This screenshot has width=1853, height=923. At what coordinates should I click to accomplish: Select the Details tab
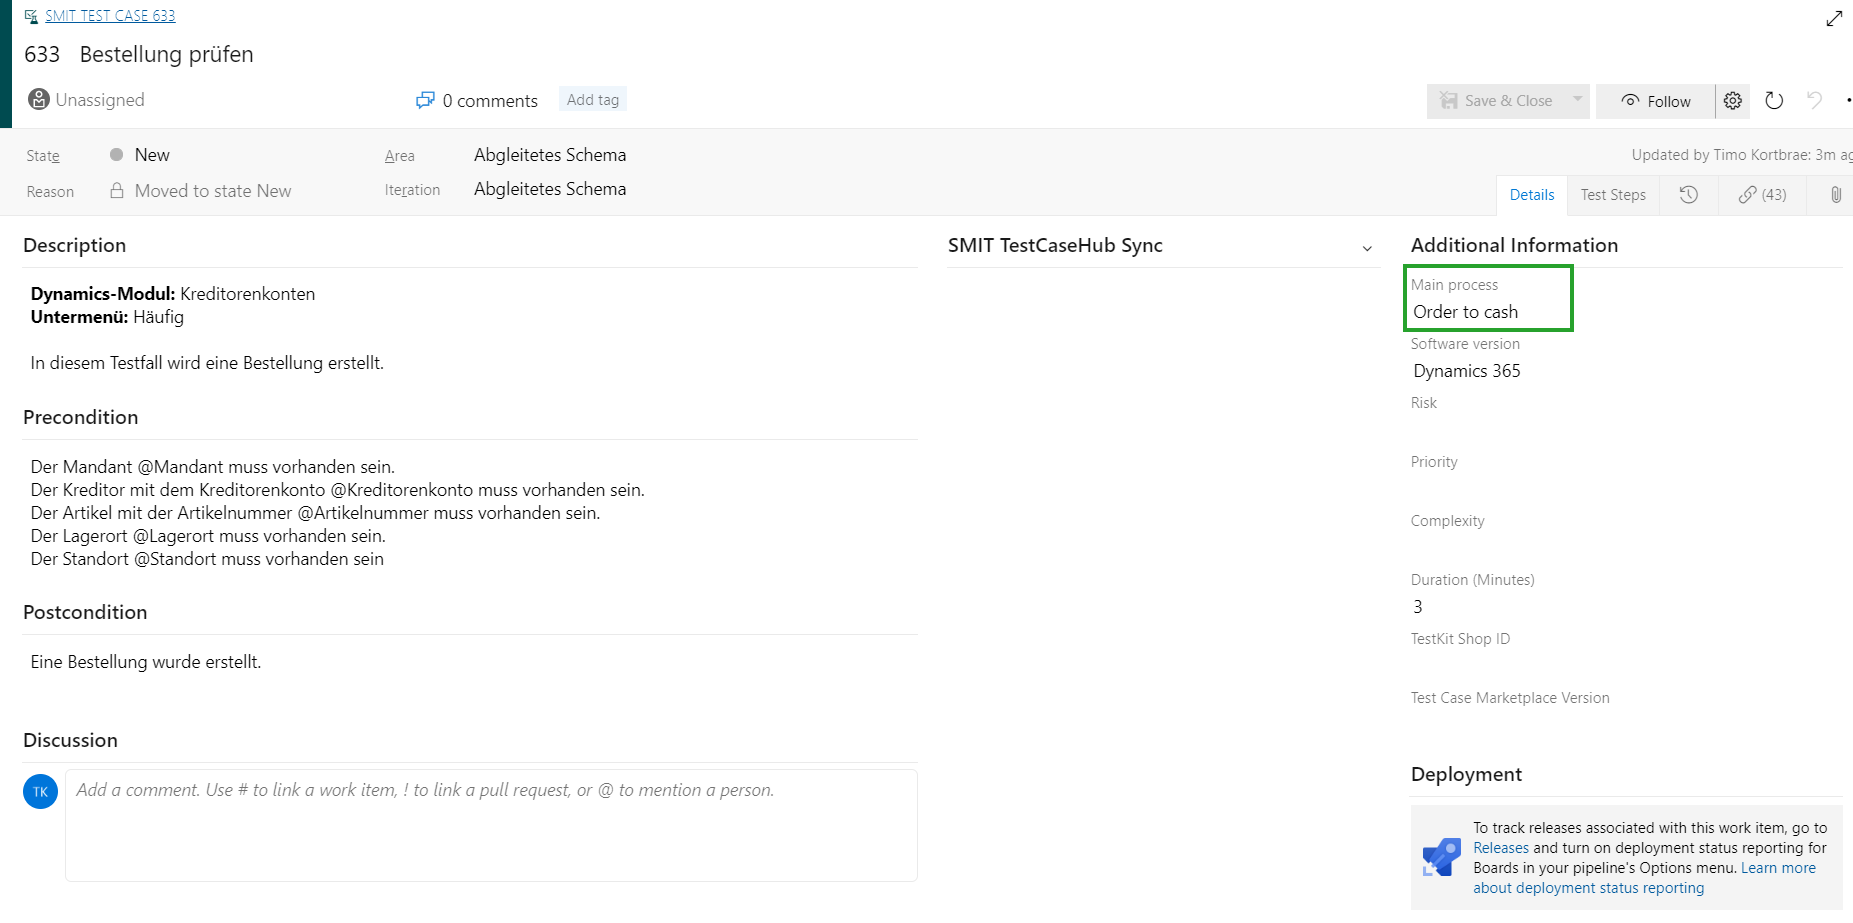click(x=1531, y=195)
